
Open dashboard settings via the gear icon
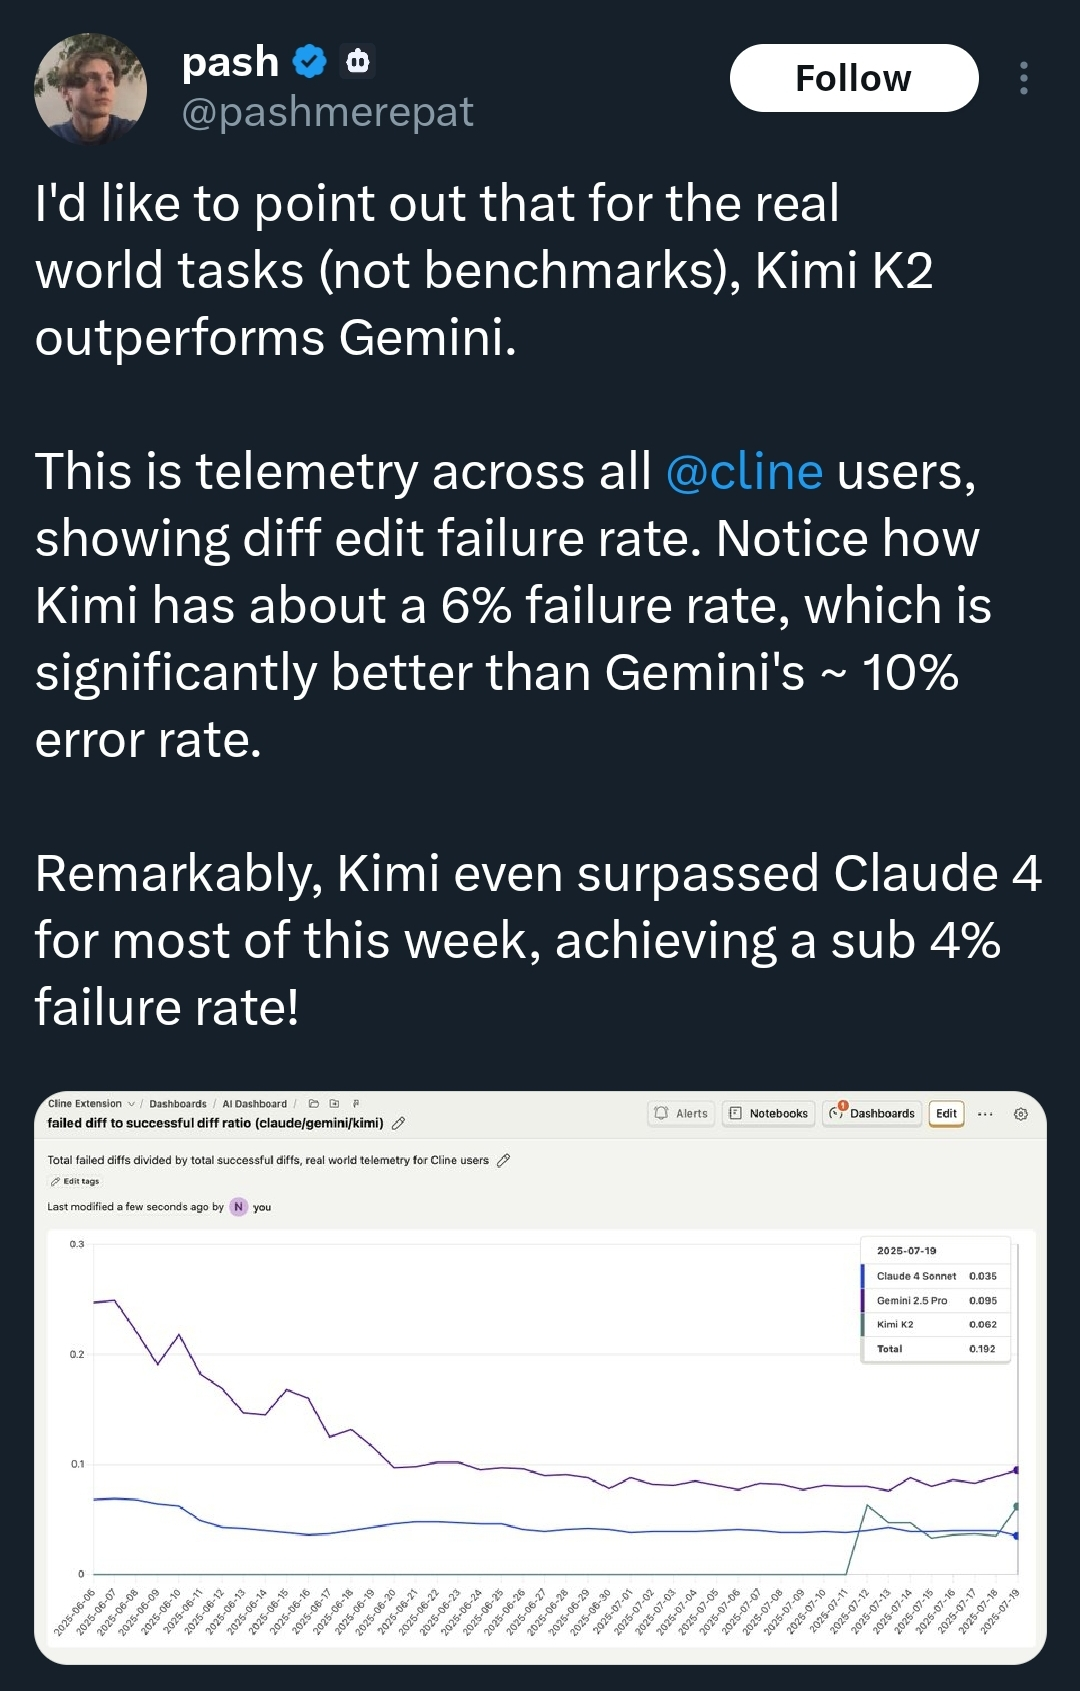pos(1021,1113)
